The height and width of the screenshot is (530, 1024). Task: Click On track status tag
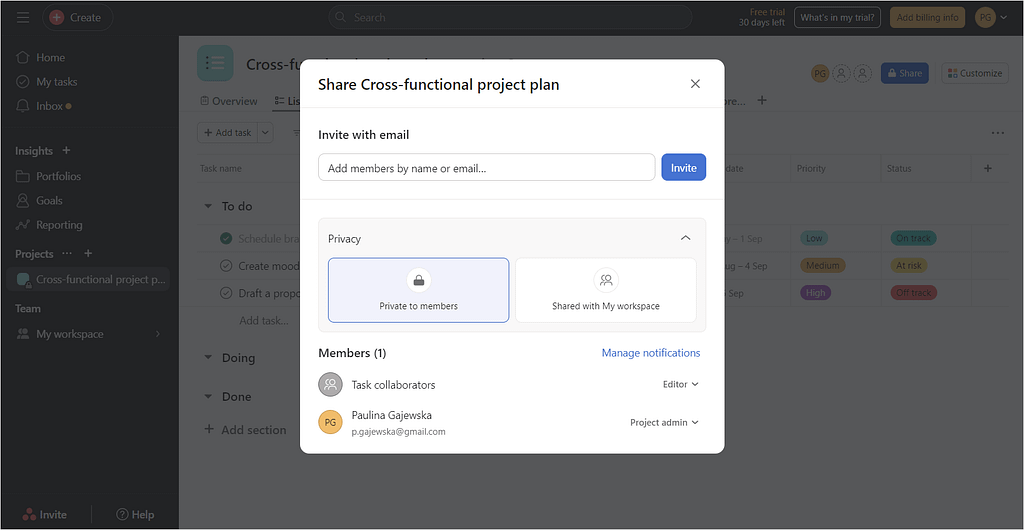pos(913,238)
